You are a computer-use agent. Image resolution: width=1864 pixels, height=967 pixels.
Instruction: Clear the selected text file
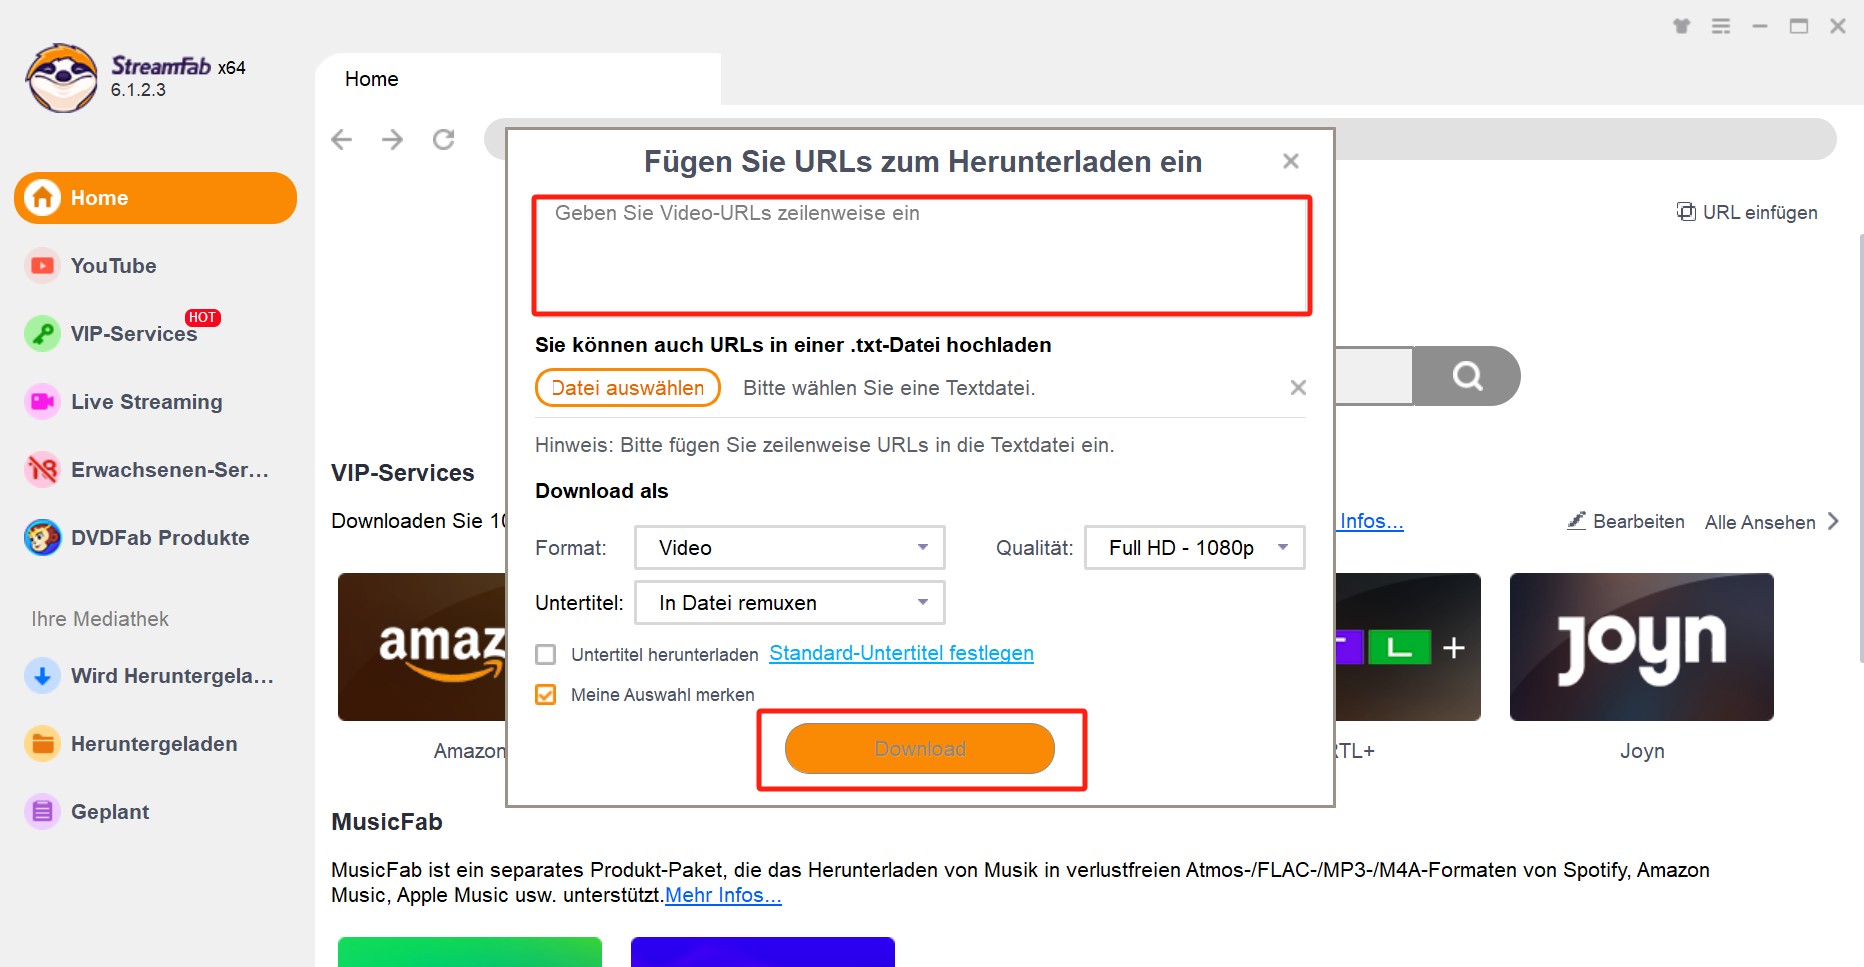coord(1298,387)
